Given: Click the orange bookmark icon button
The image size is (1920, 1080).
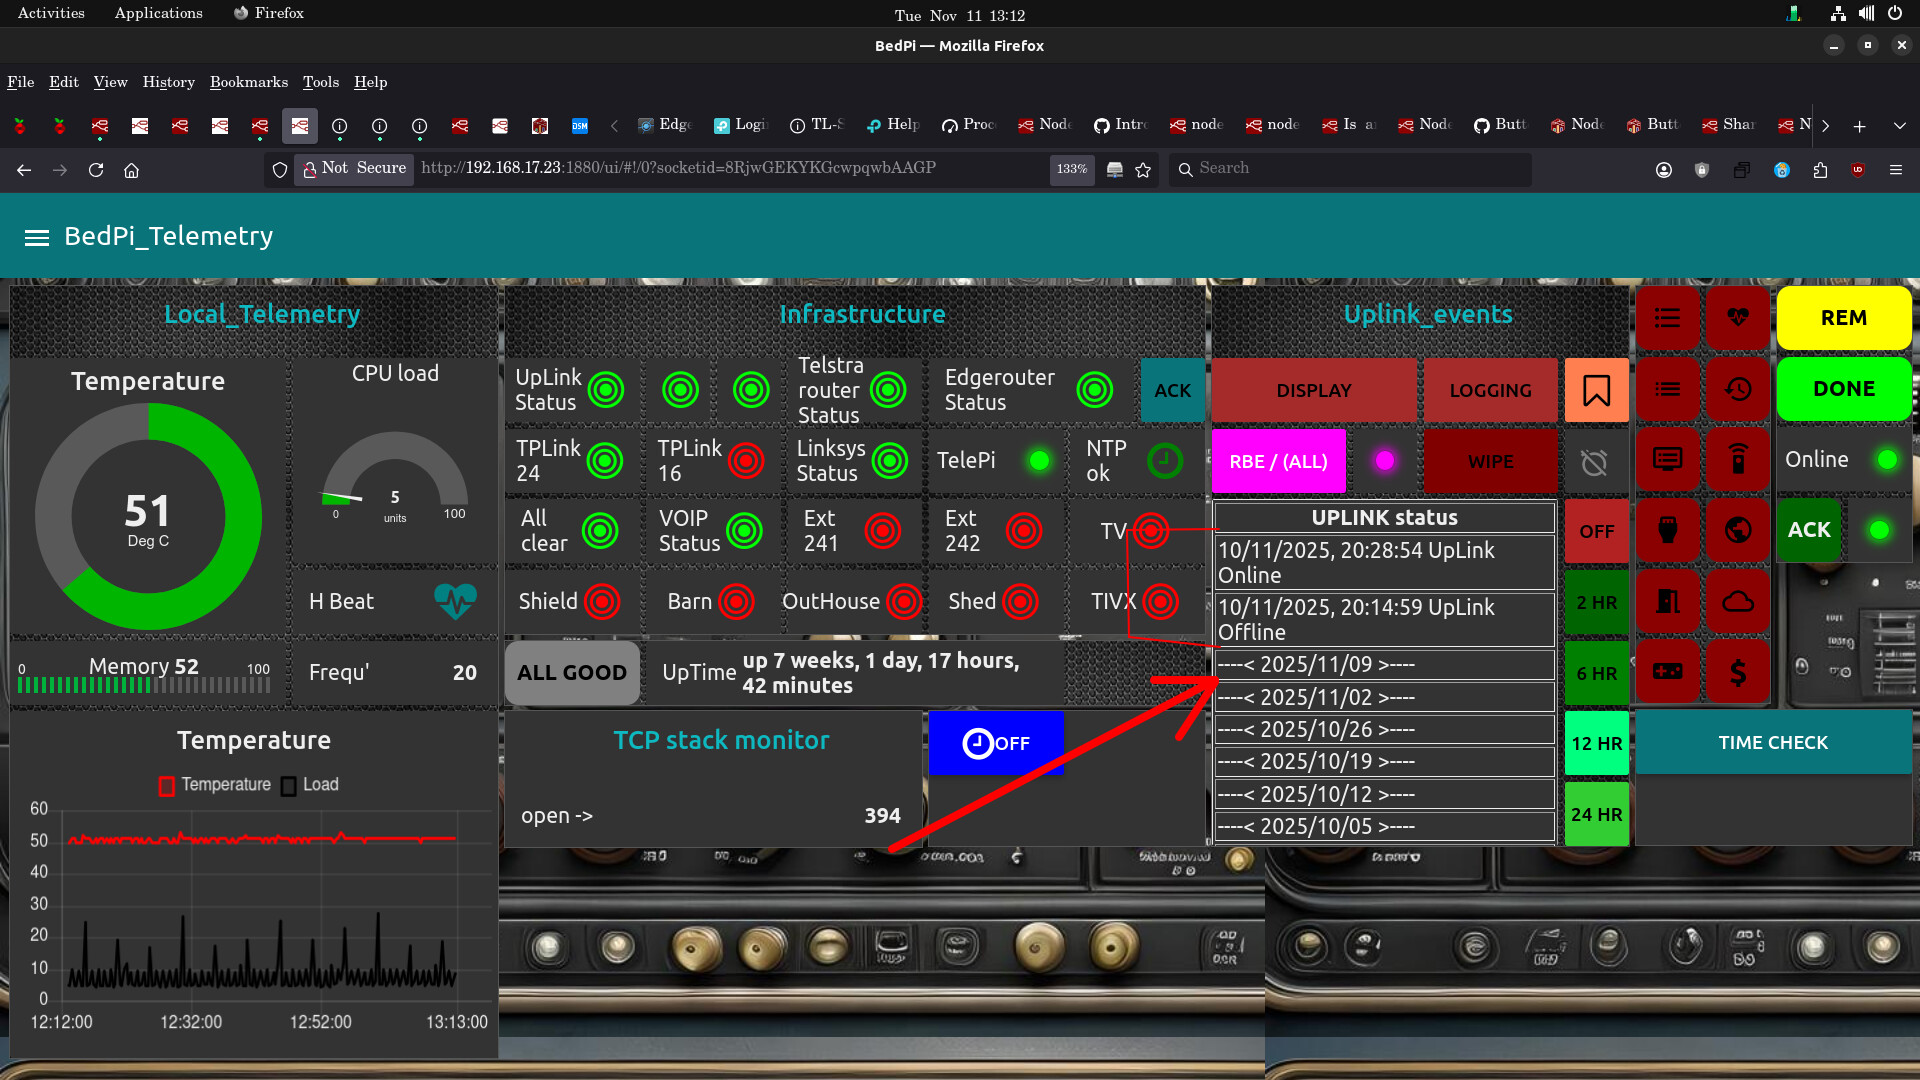Looking at the screenshot, I should 1596,390.
